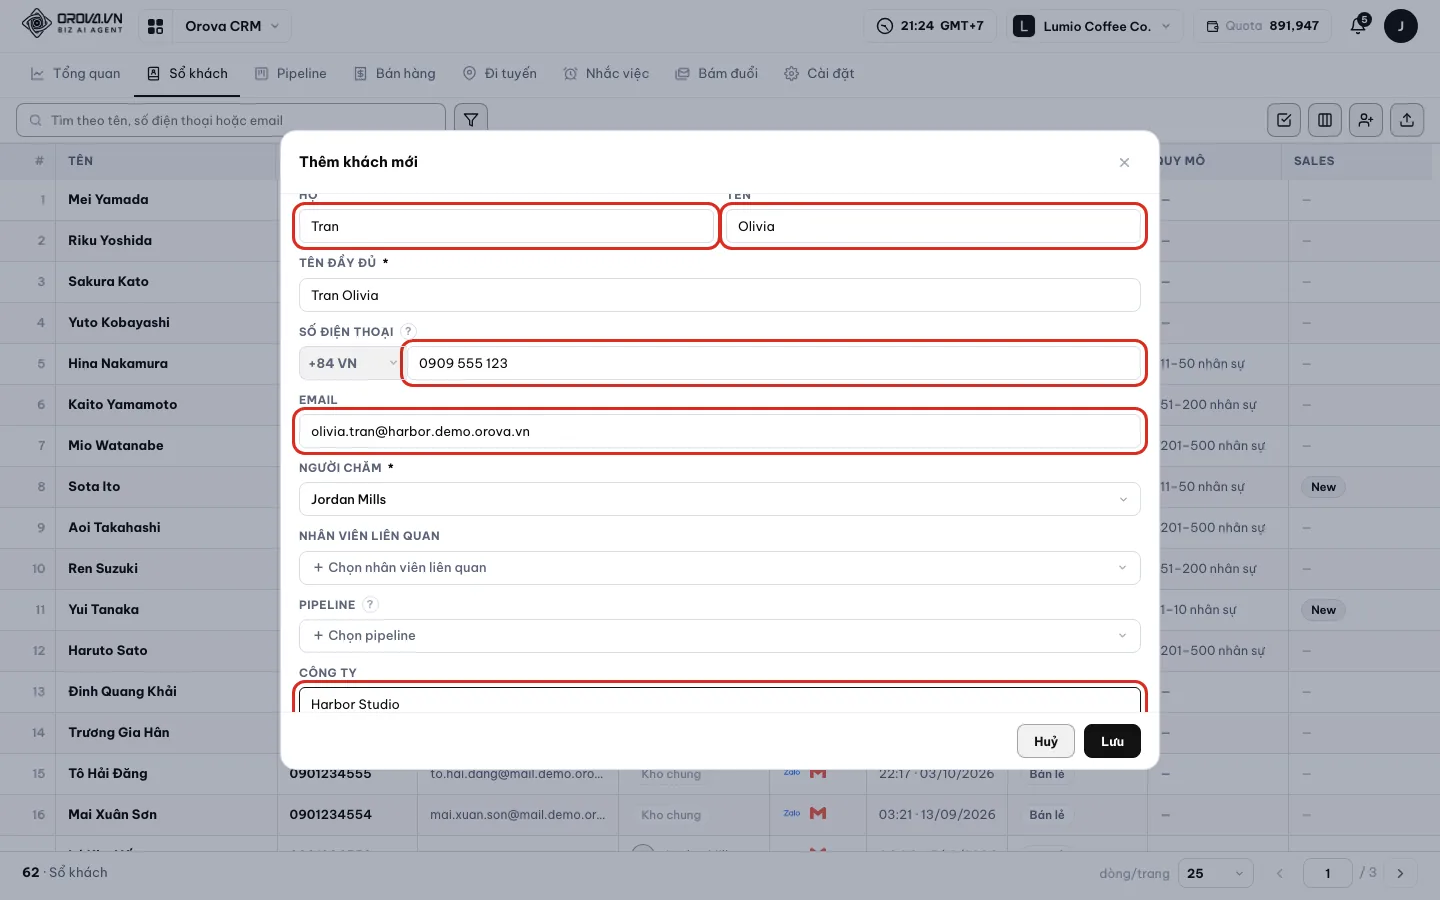Screen dimensions: 1440x900
Task: Click Huỷ button
Action: click(x=1046, y=741)
